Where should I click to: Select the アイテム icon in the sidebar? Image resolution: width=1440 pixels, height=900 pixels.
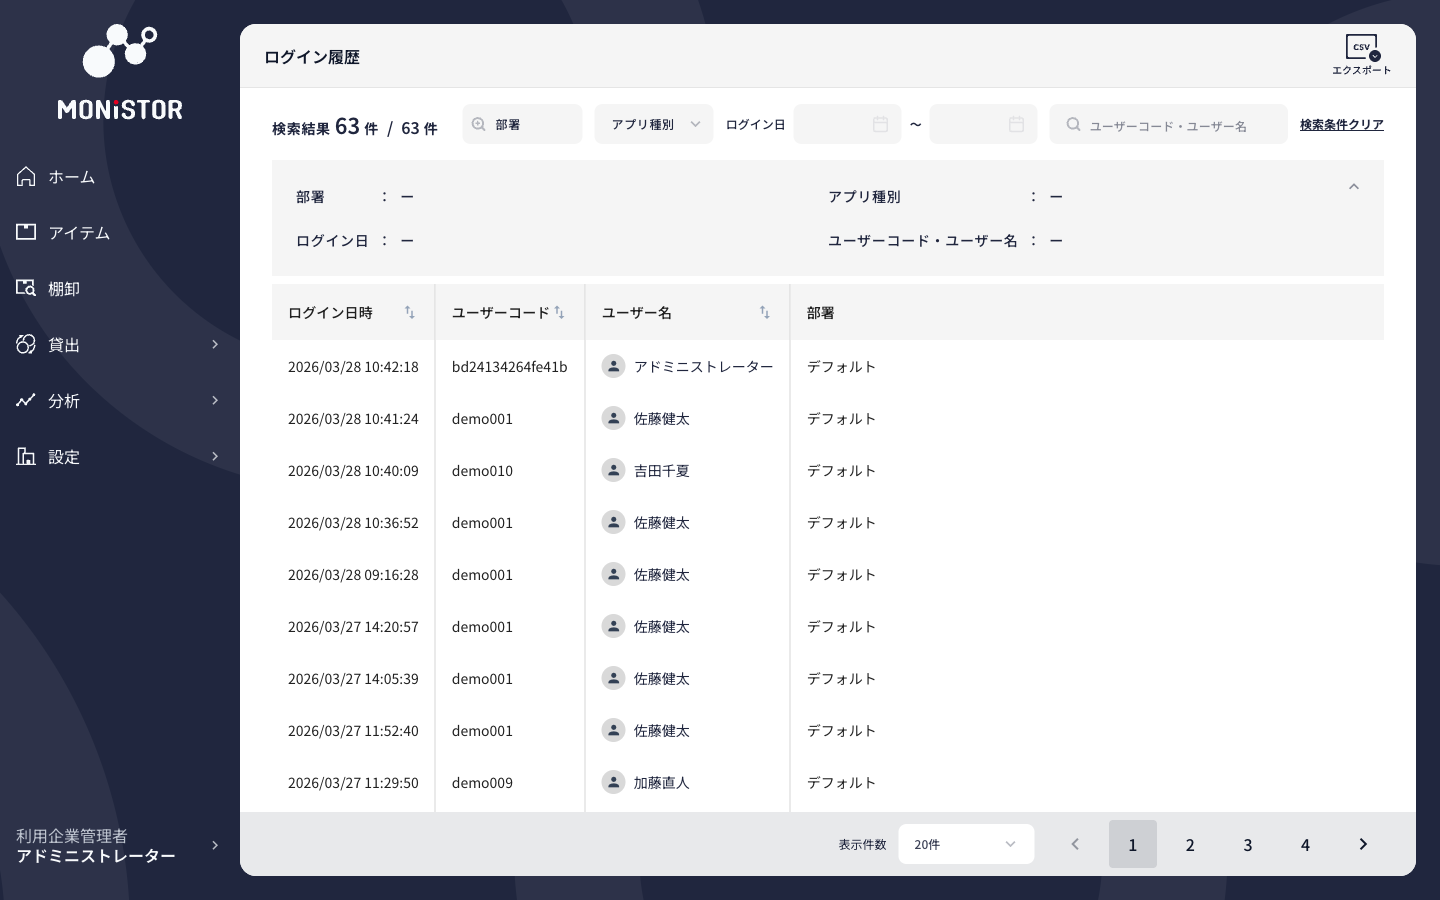(25, 232)
